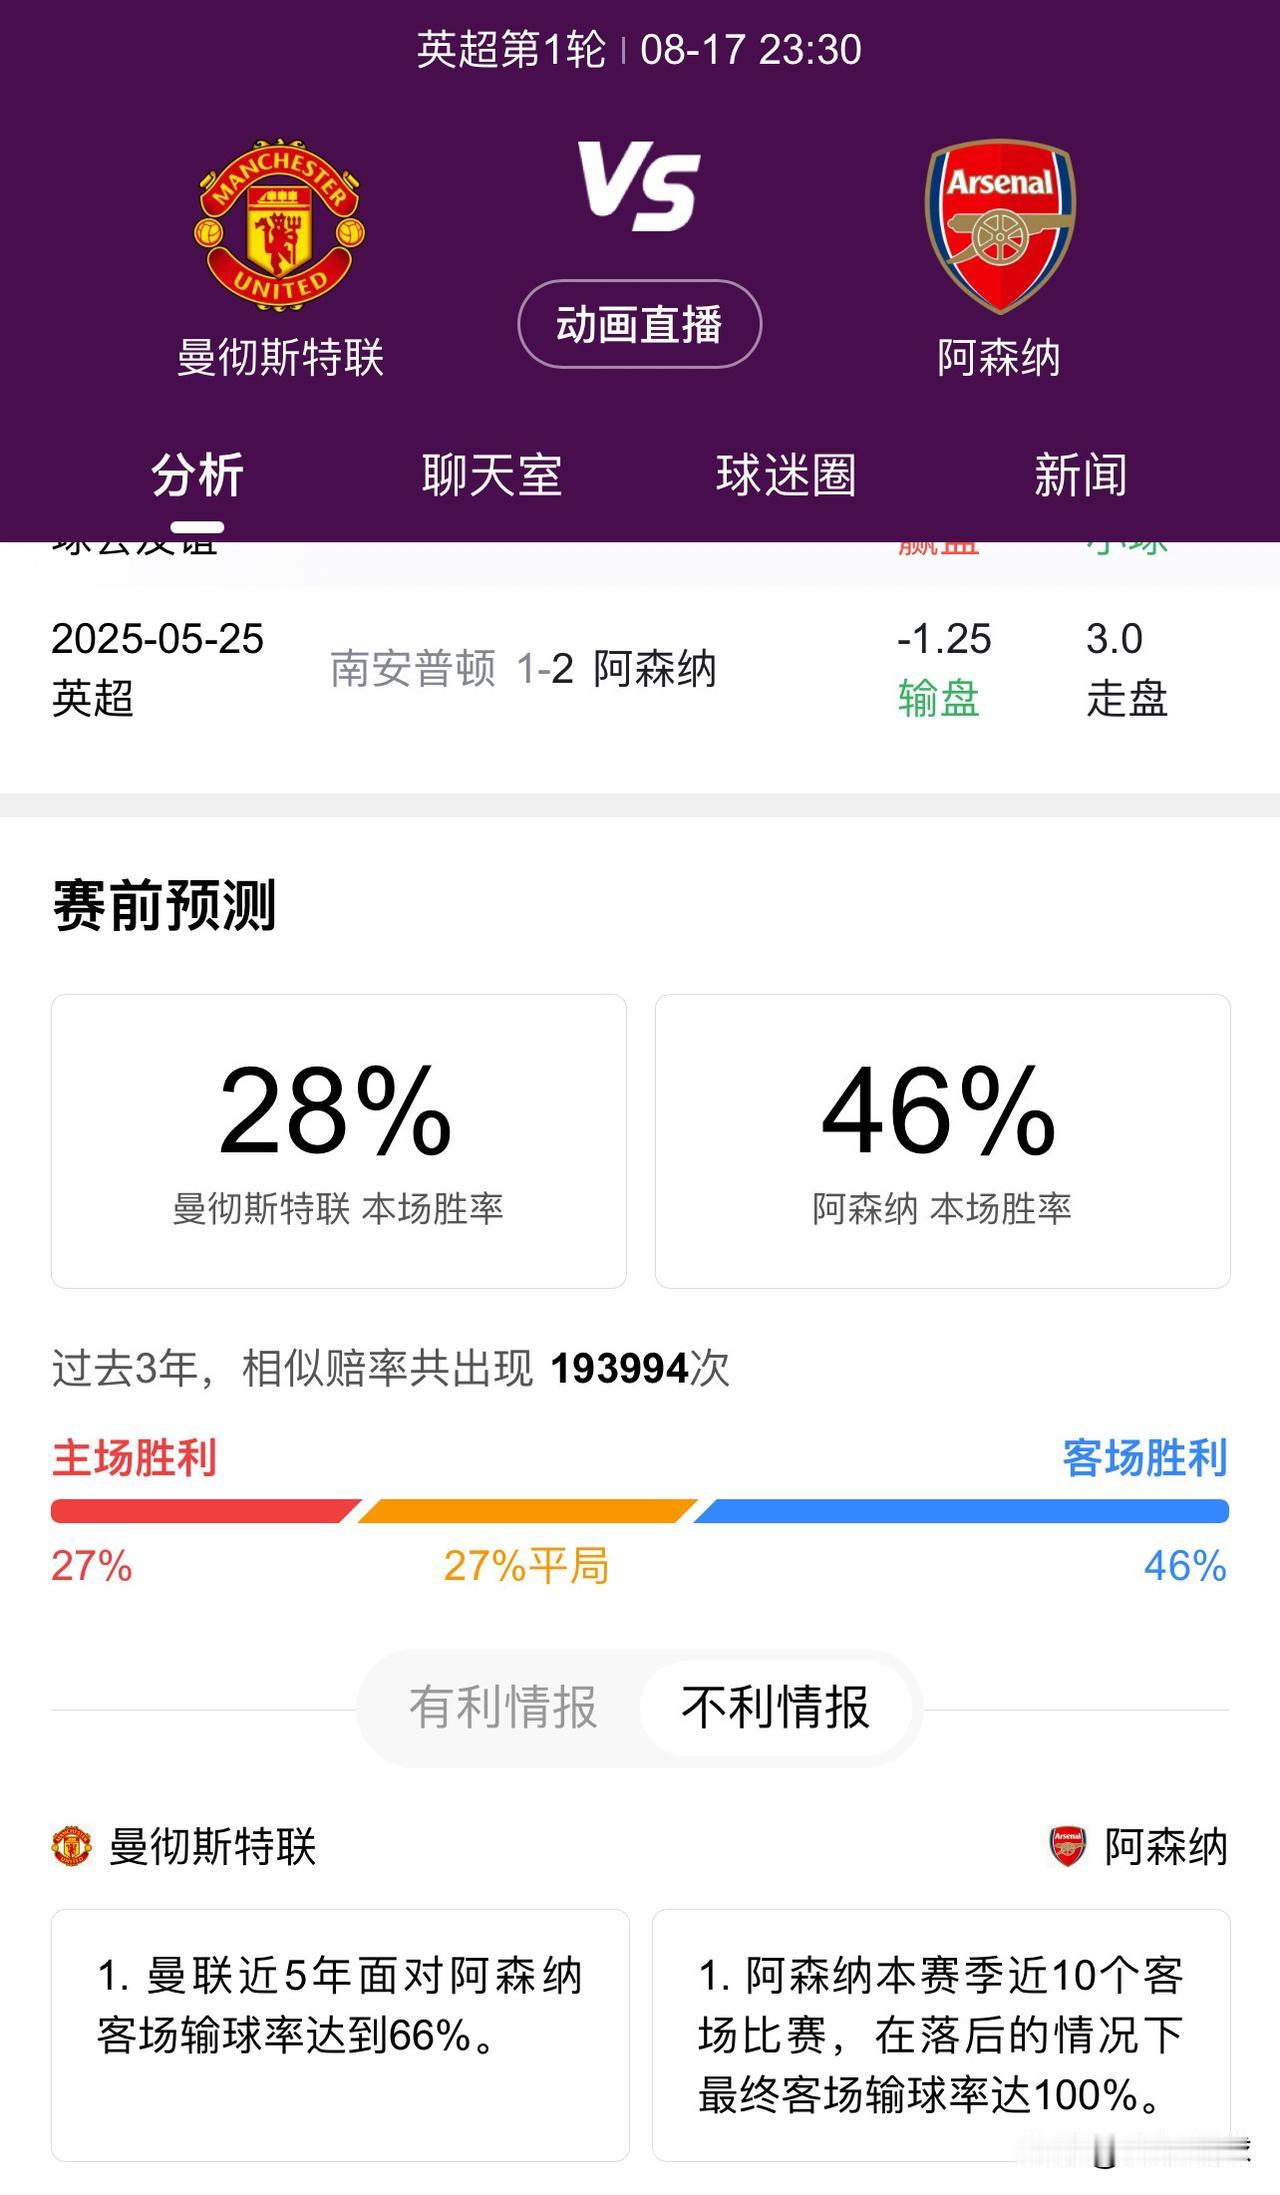Open 动画直播 animated live stream
This screenshot has width=1280, height=2195.
tap(640, 324)
